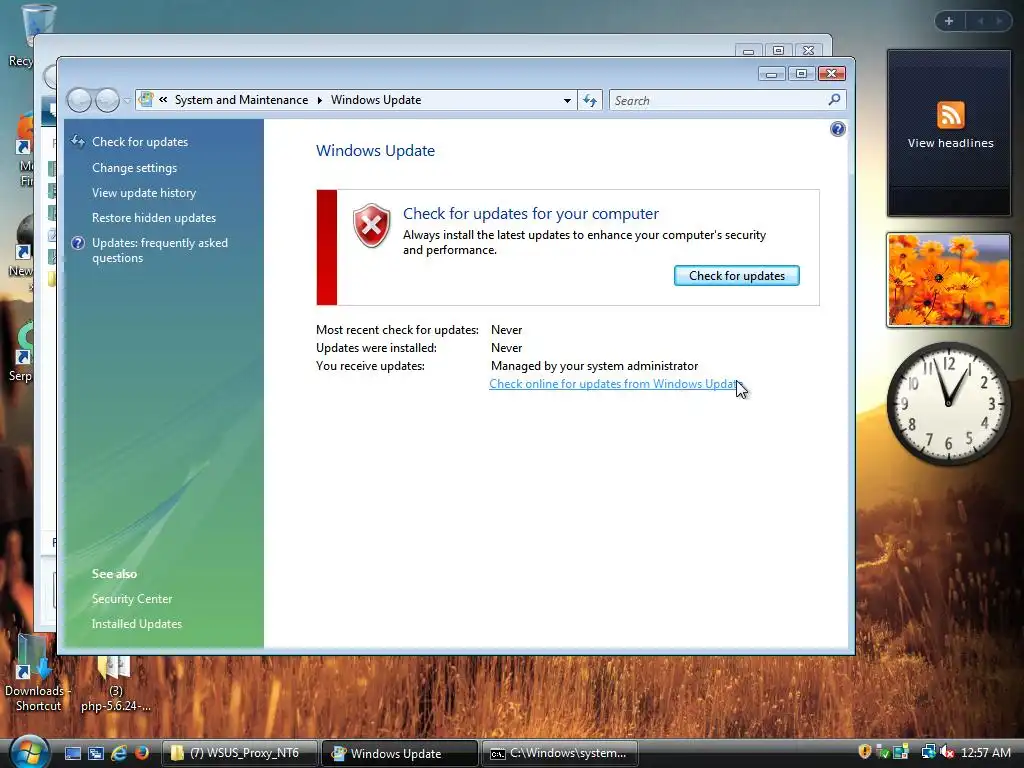Click Switch between windows in Quick Launch
The height and width of the screenshot is (768, 1024).
click(x=96, y=753)
